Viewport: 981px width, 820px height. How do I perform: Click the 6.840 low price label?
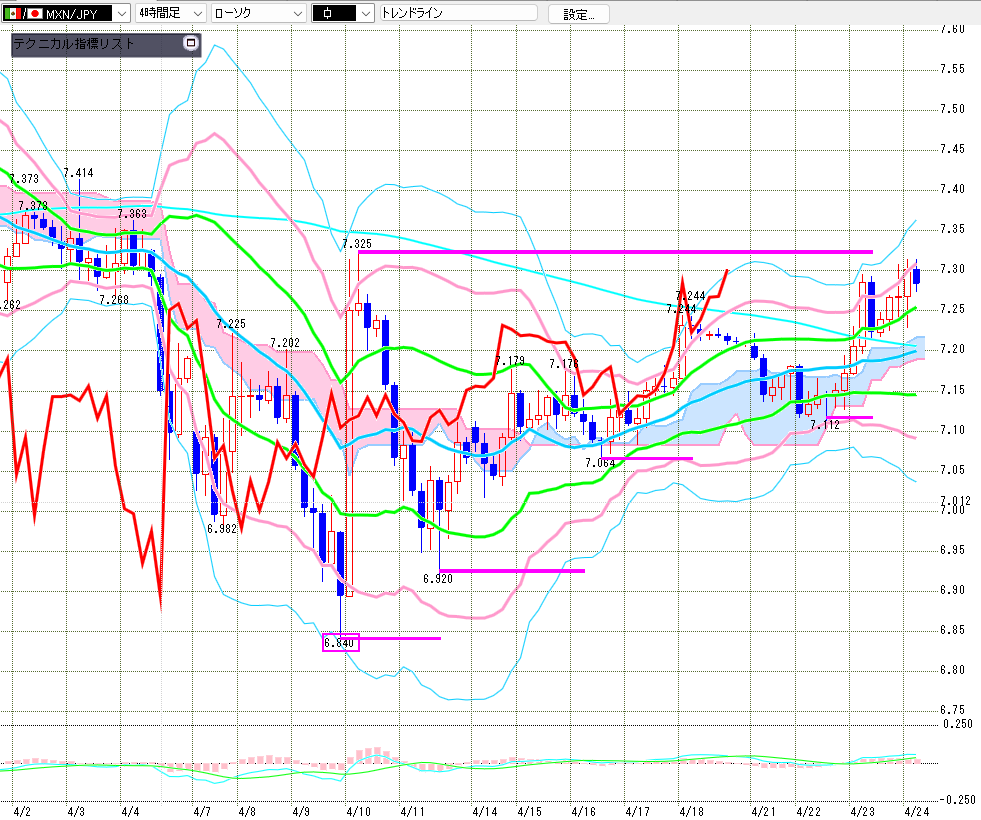tap(340, 643)
